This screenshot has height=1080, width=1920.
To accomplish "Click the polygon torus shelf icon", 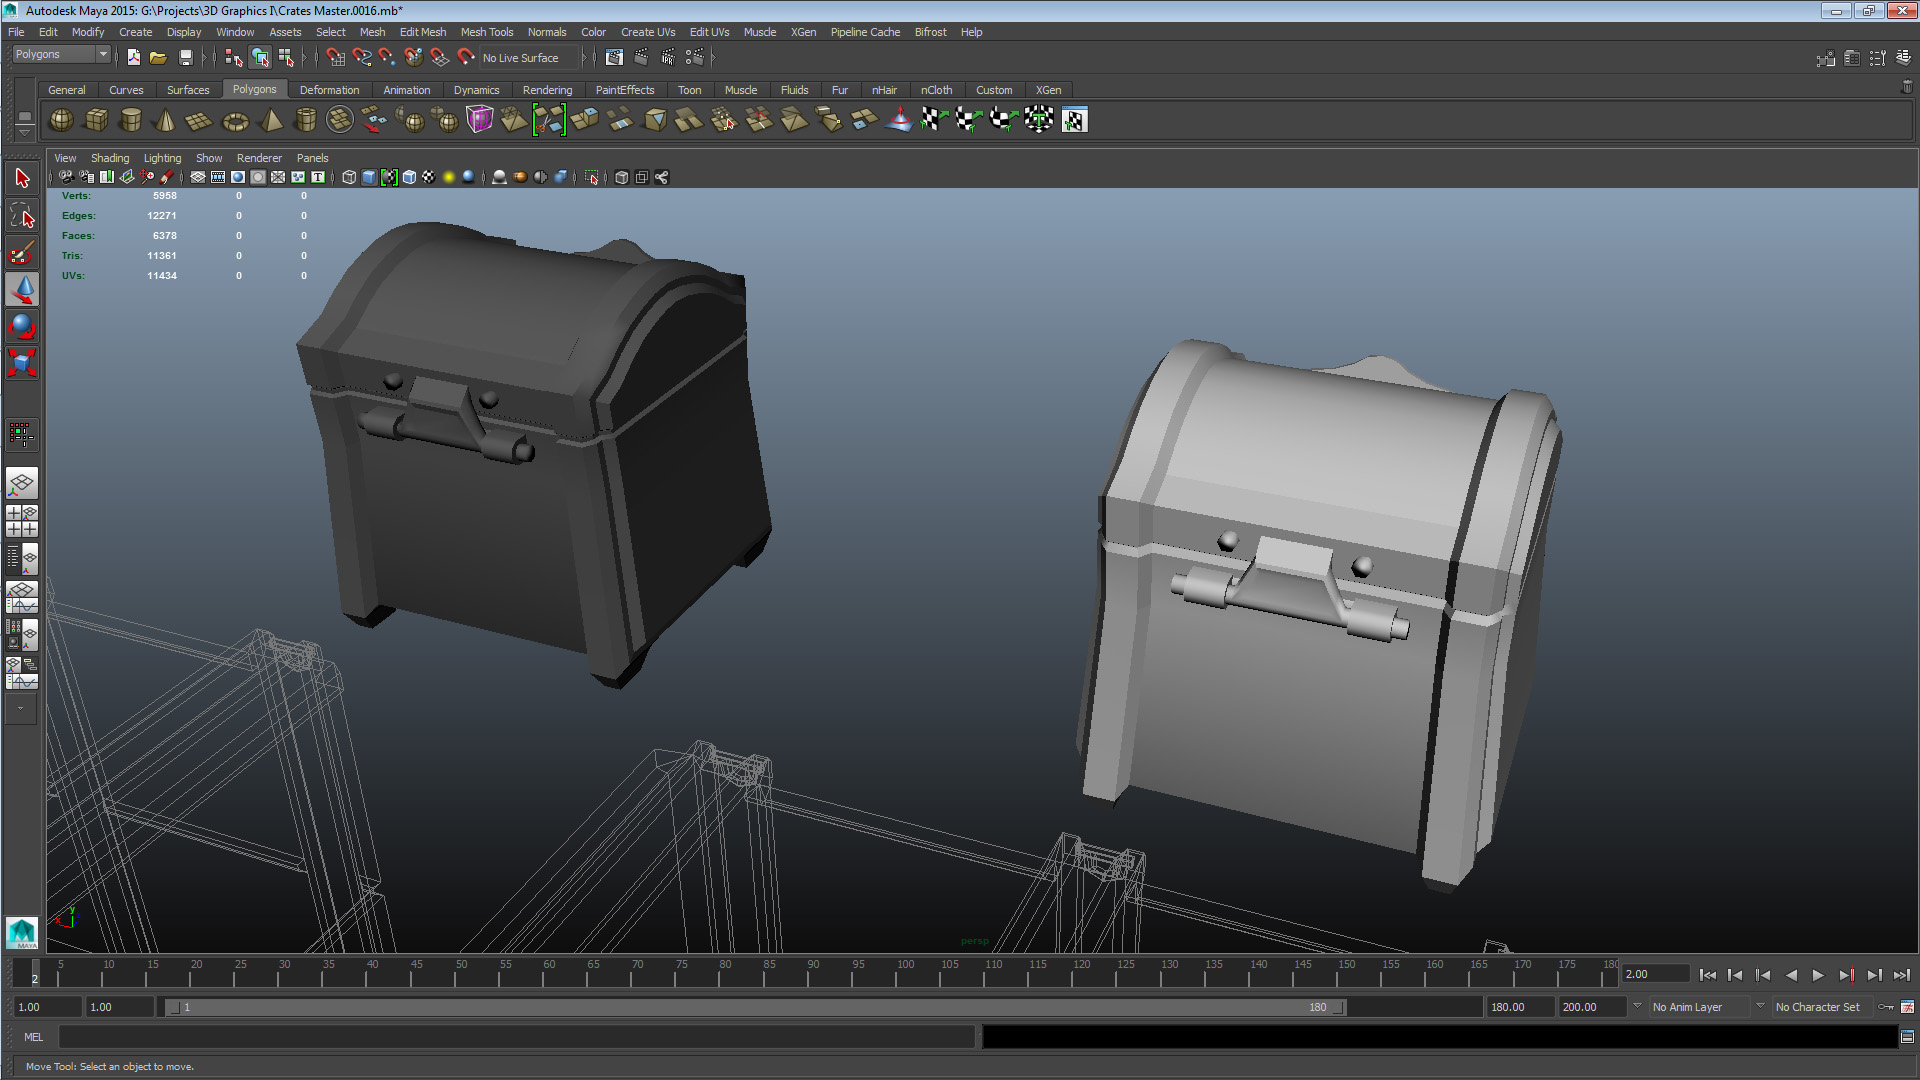I will [235, 121].
